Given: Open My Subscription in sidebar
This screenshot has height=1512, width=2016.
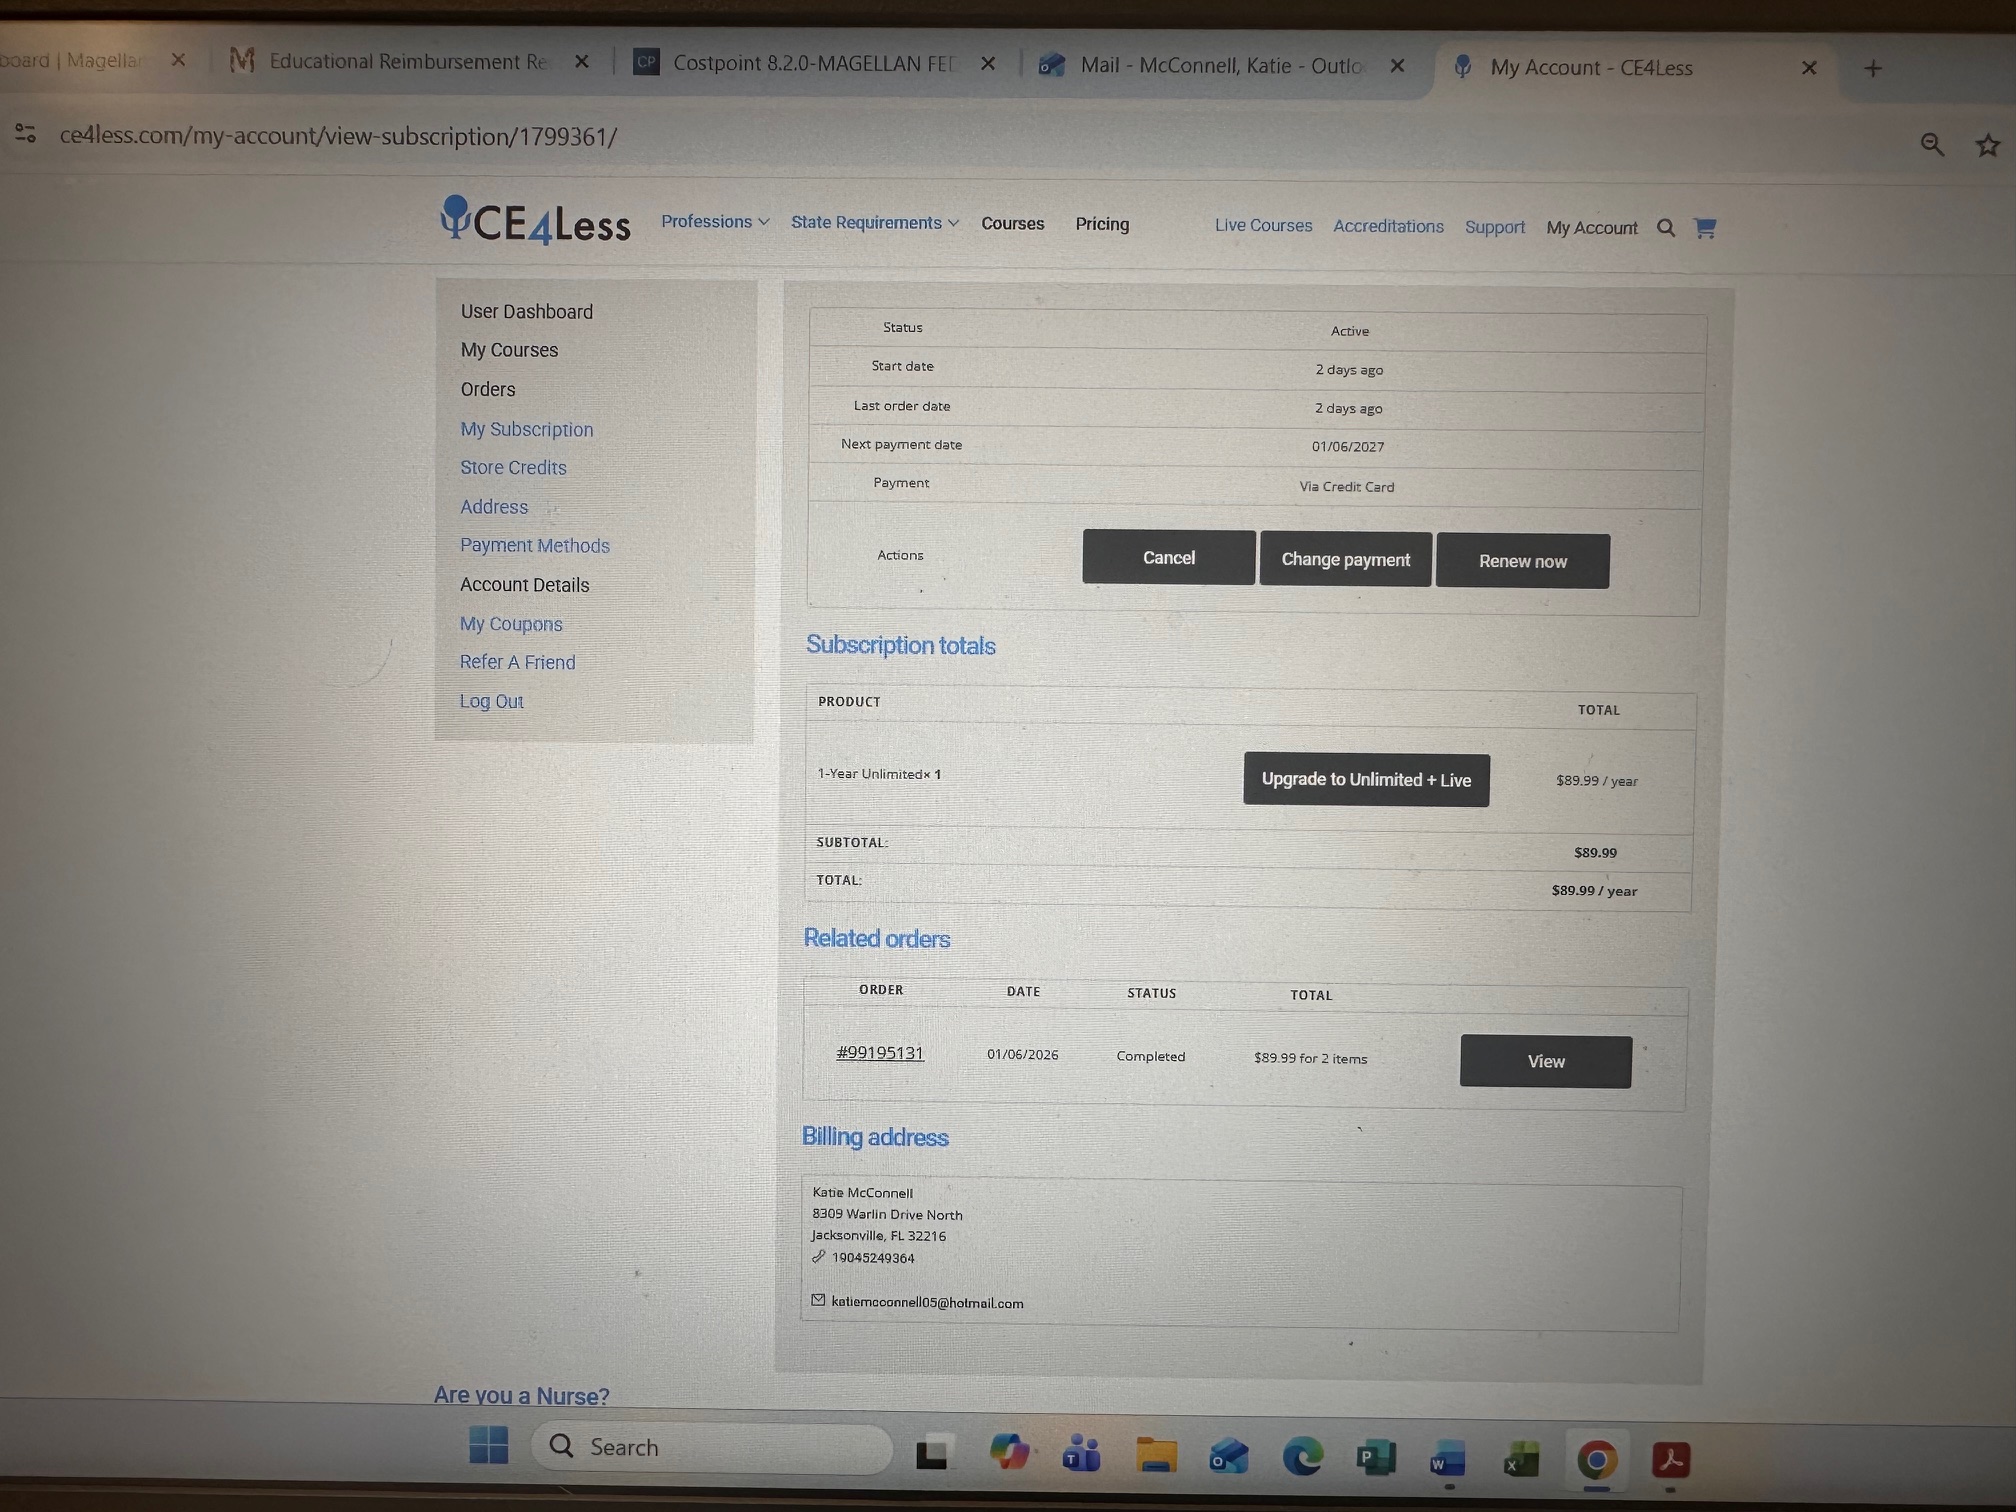Looking at the screenshot, I should coord(526,429).
